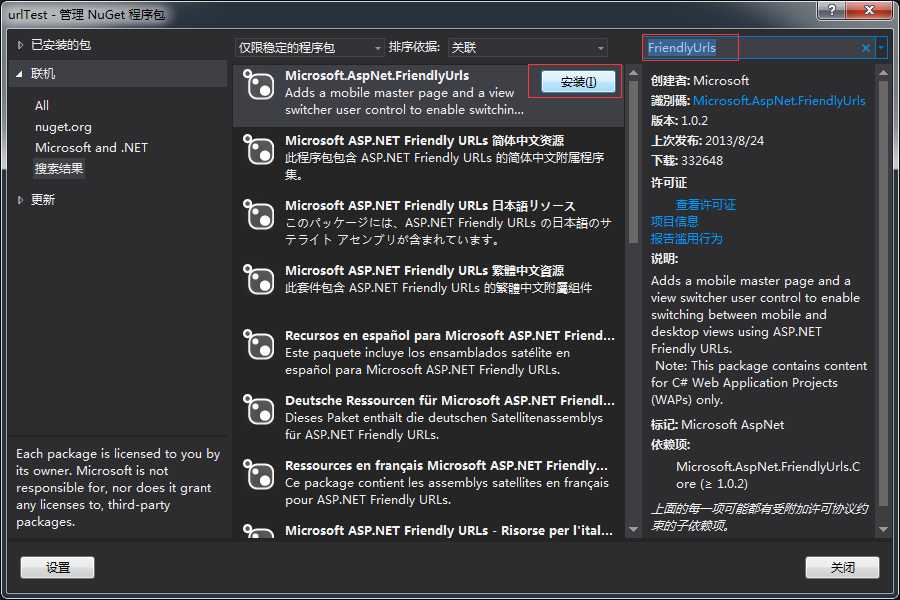The height and width of the screenshot is (600, 900).
Task: Click icon of Friendly URLs 日本語リソース package
Action: click(x=258, y=215)
